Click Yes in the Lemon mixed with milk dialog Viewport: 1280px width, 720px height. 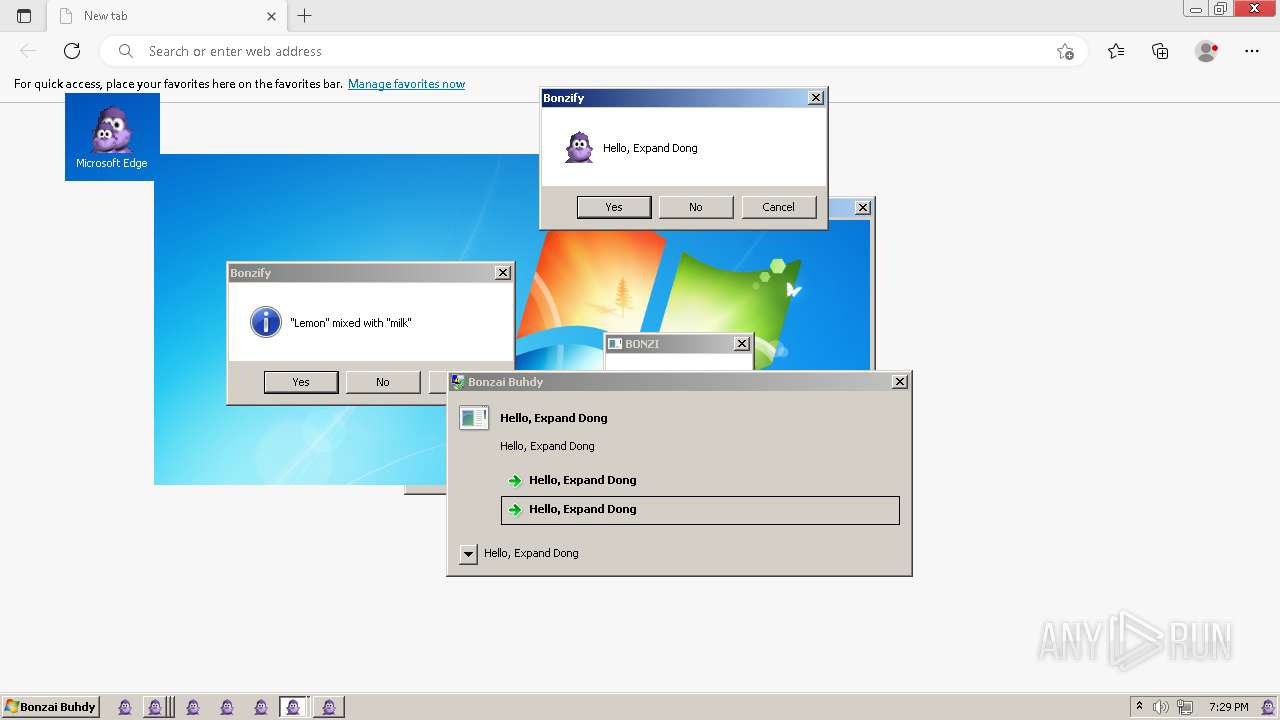pyautogui.click(x=301, y=382)
